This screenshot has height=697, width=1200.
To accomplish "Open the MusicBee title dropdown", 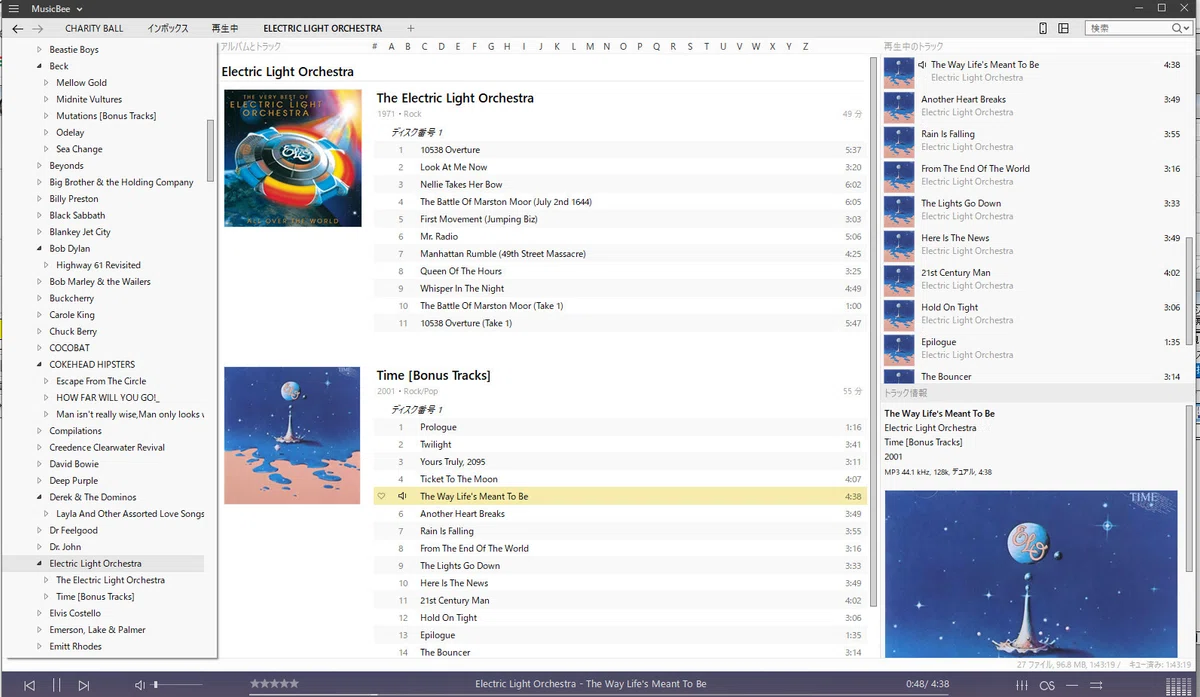I will point(79,9).
